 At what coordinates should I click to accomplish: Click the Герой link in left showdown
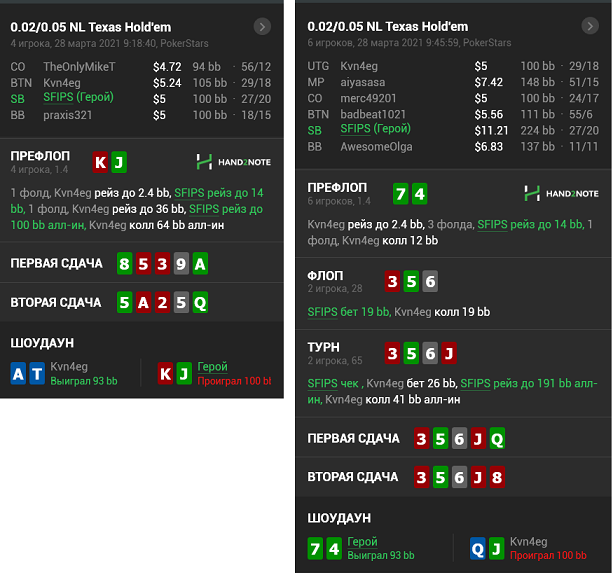tap(212, 367)
